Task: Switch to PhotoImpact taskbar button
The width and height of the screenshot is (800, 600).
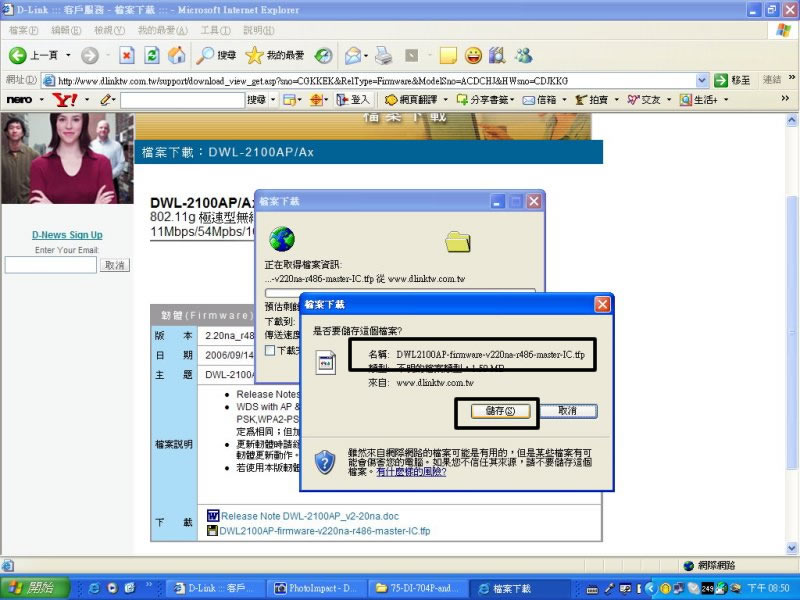Action: [316, 588]
